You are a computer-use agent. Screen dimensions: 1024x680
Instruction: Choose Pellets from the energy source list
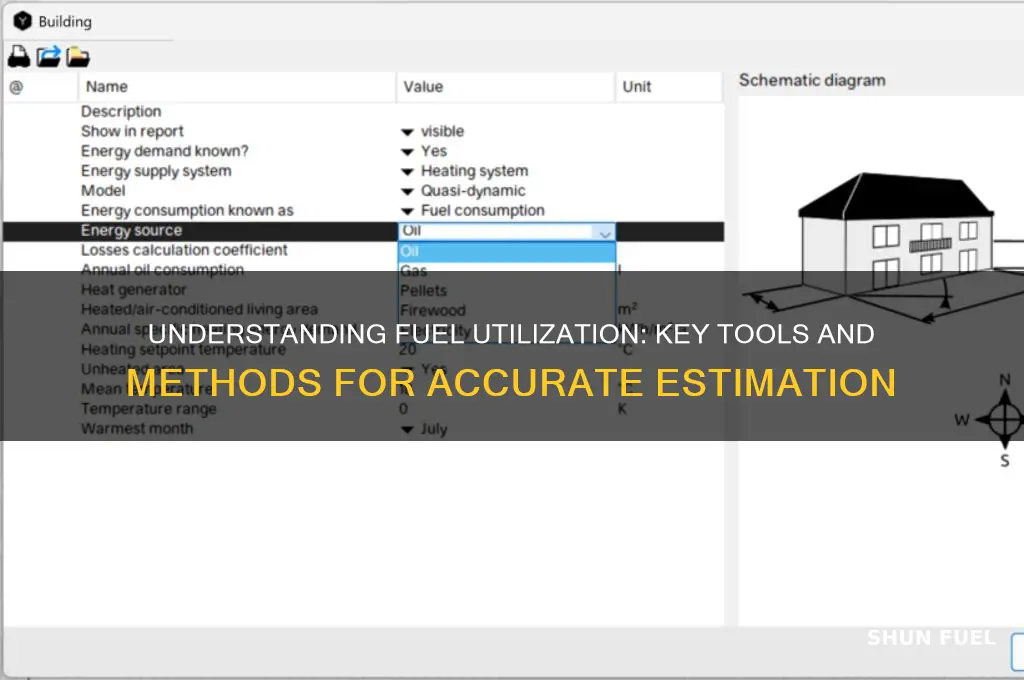tap(507, 291)
